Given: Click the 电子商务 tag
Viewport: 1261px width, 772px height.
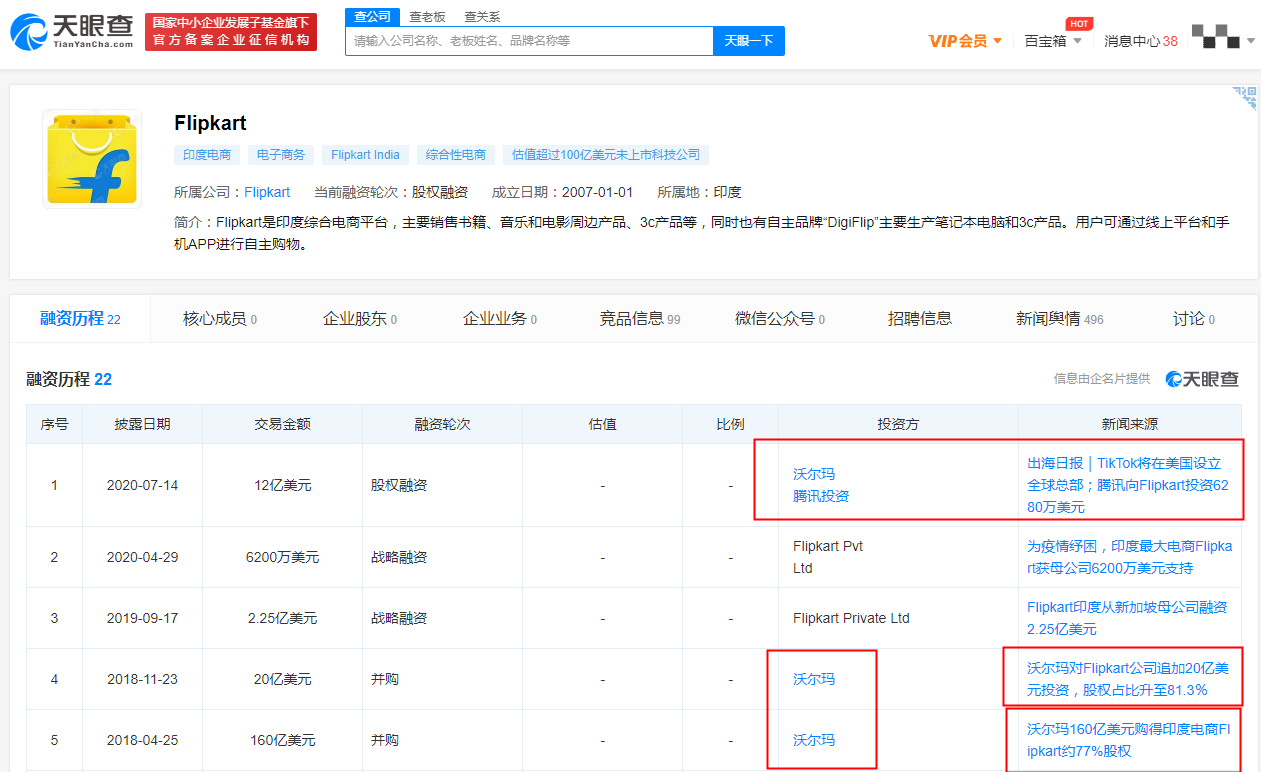Looking at the screenshot, I should pyautogui.click(x=281, y=155).
